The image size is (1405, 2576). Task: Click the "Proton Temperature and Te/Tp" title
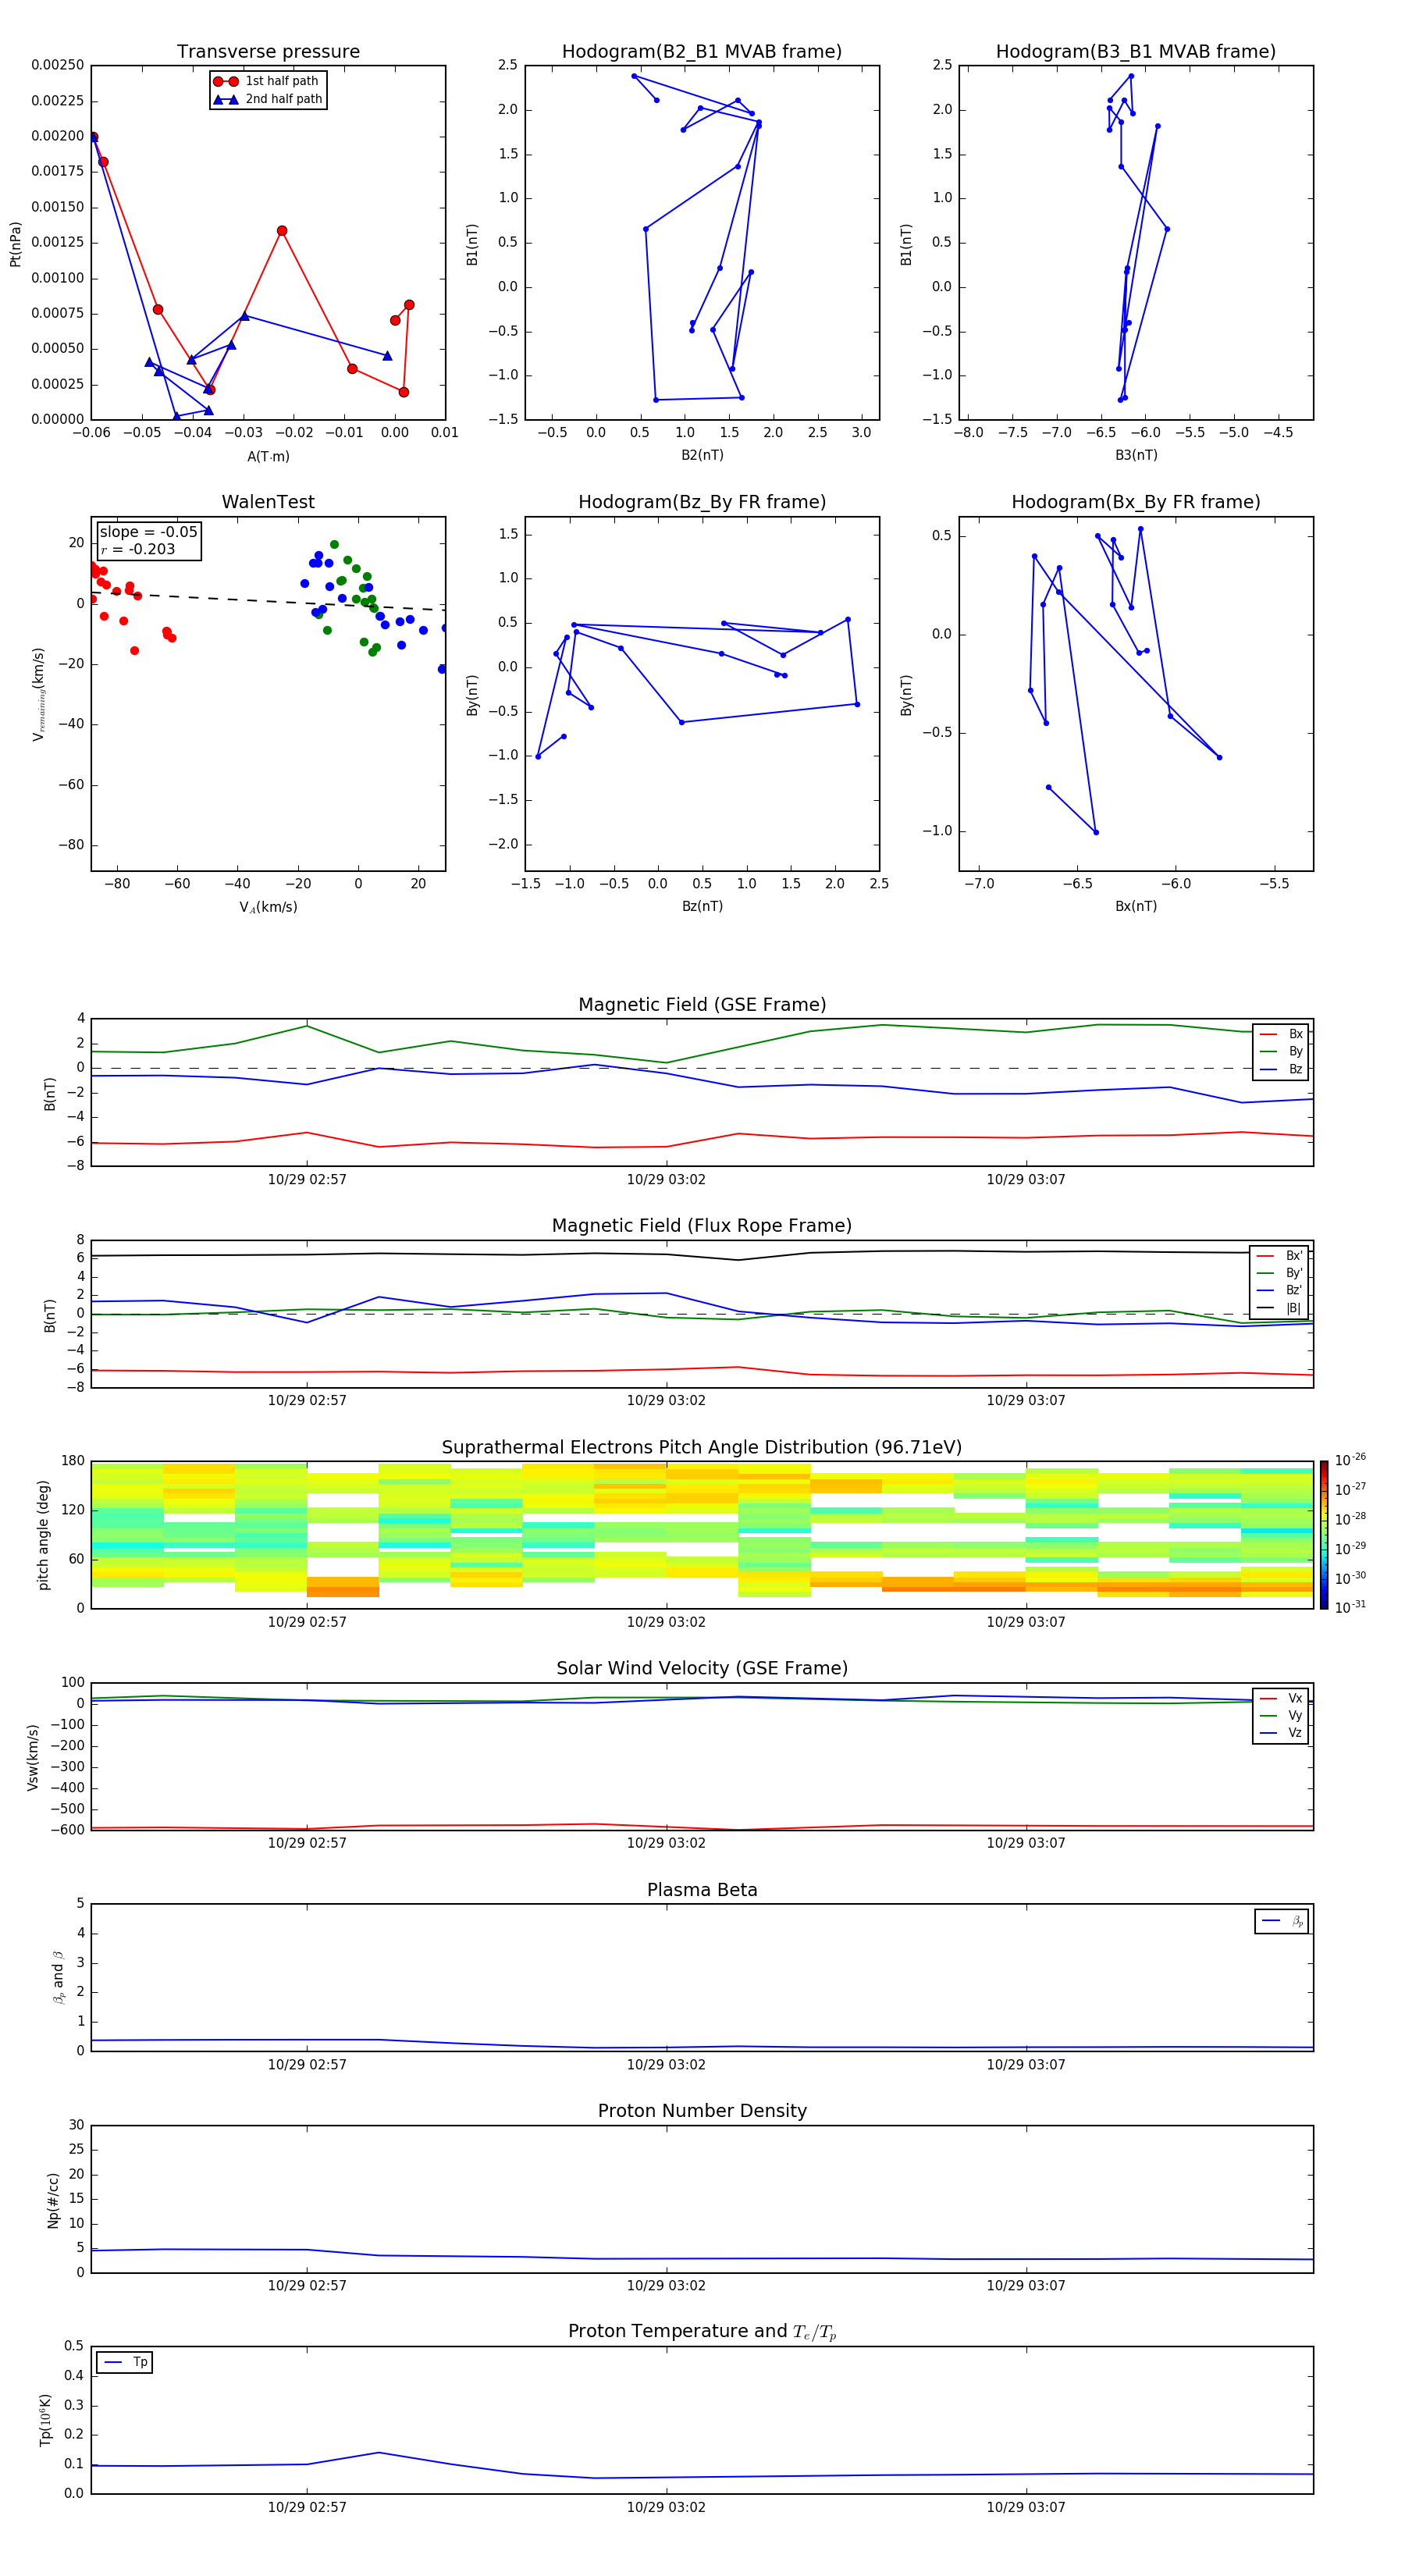pos(702,2332)
